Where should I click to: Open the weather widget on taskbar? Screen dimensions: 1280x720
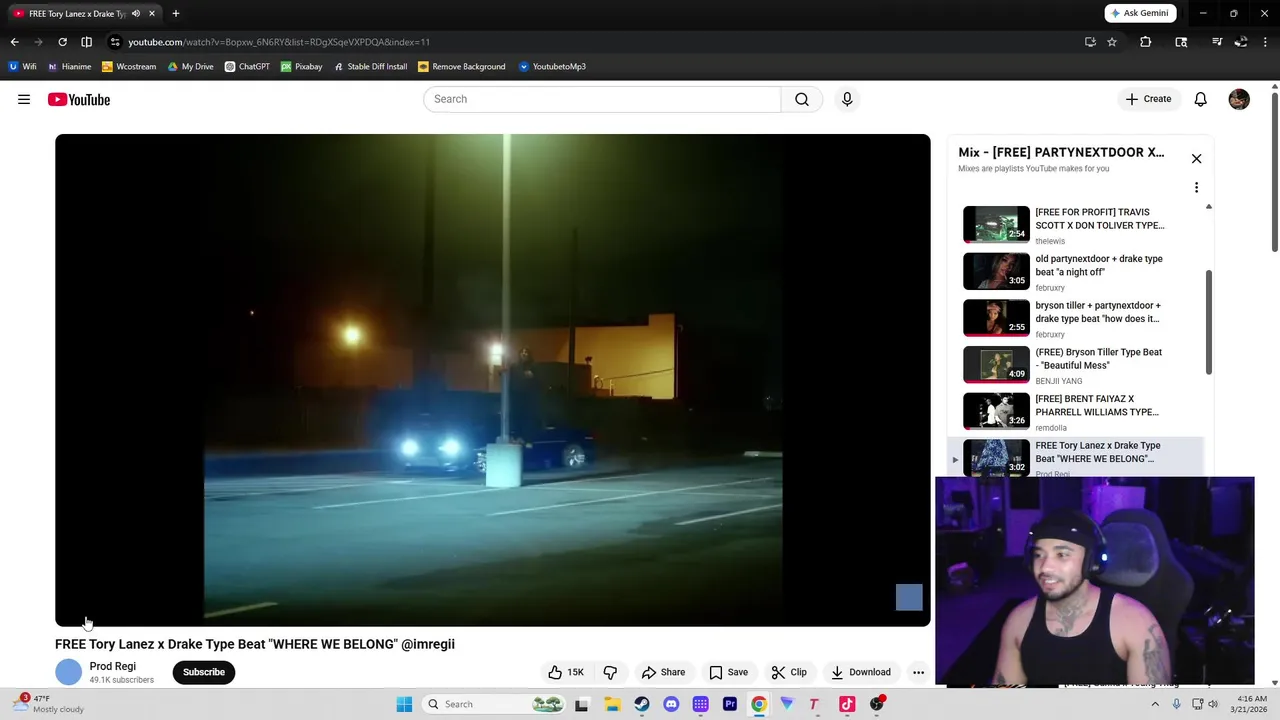point(50,704)
